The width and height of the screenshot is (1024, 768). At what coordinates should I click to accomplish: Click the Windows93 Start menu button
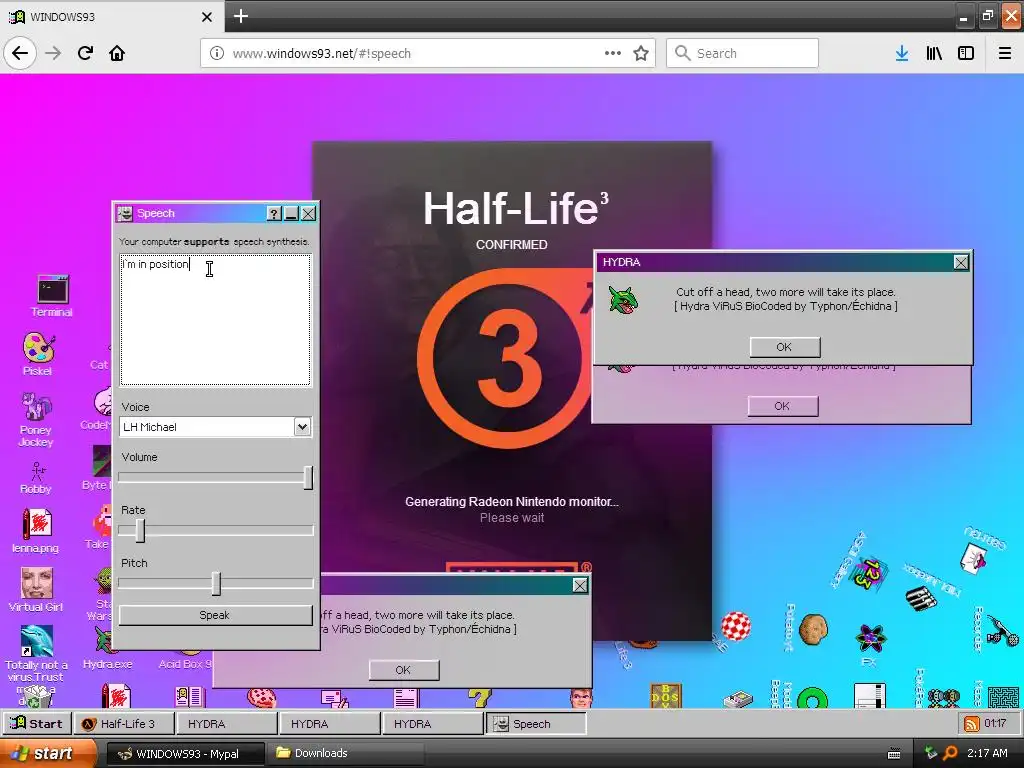coord(37,724)
